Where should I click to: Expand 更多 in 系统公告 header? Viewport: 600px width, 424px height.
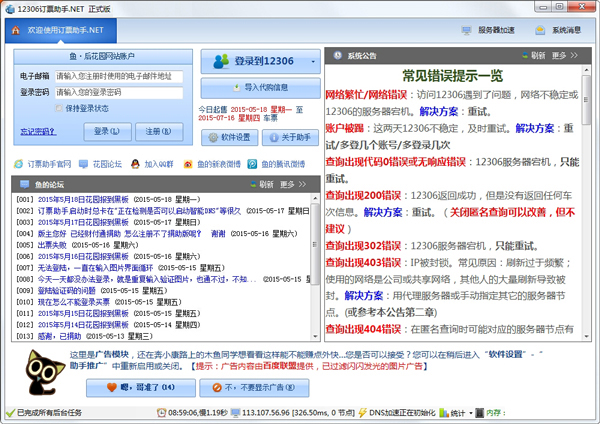click(x=565, y=55)
